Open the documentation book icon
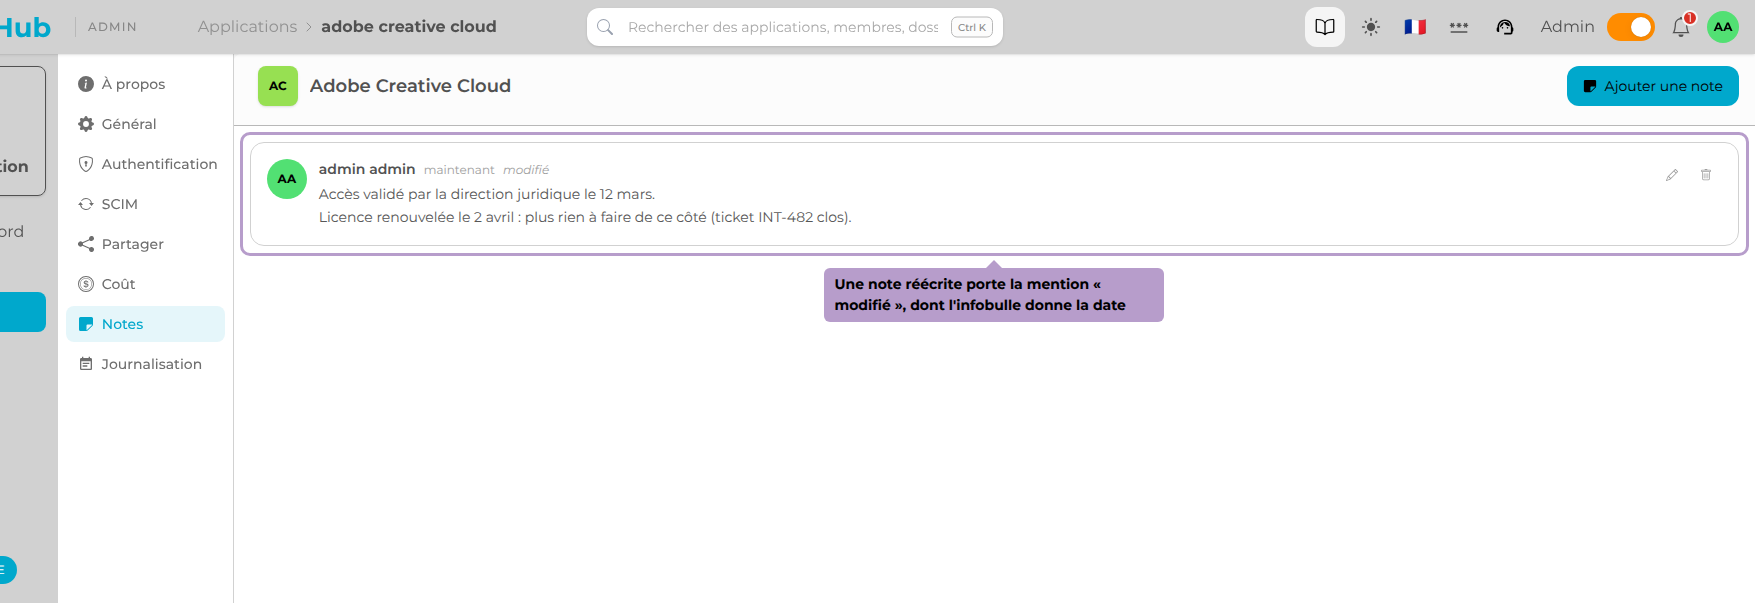This screenshot has width=1755, height=603. (x=1325, y=27)
